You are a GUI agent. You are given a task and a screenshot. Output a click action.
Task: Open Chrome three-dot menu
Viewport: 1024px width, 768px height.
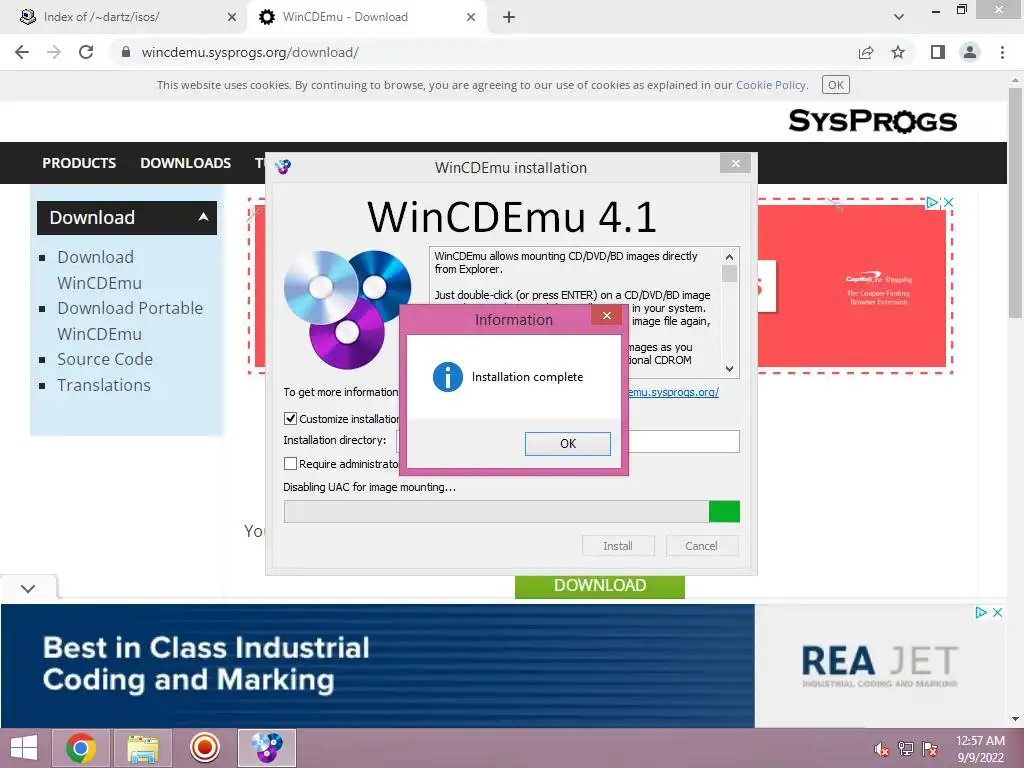pos(1002,52)
